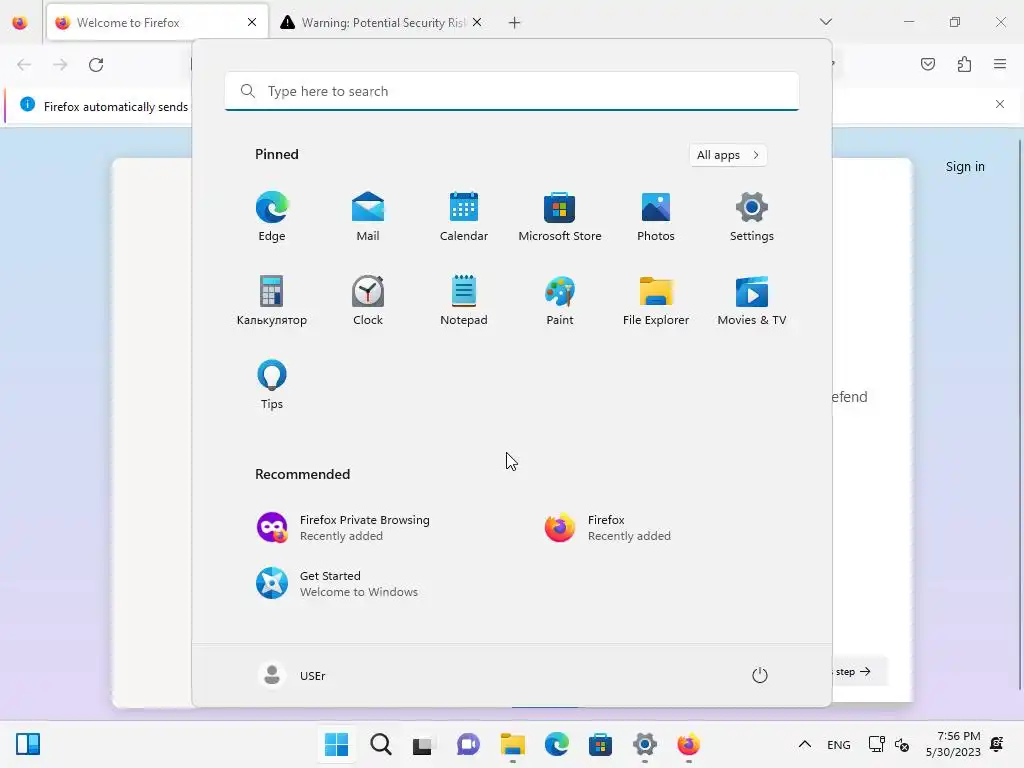Screen dimensions: 1024x768
Task: Open the USEr account menu
Action: coord(292,675)
